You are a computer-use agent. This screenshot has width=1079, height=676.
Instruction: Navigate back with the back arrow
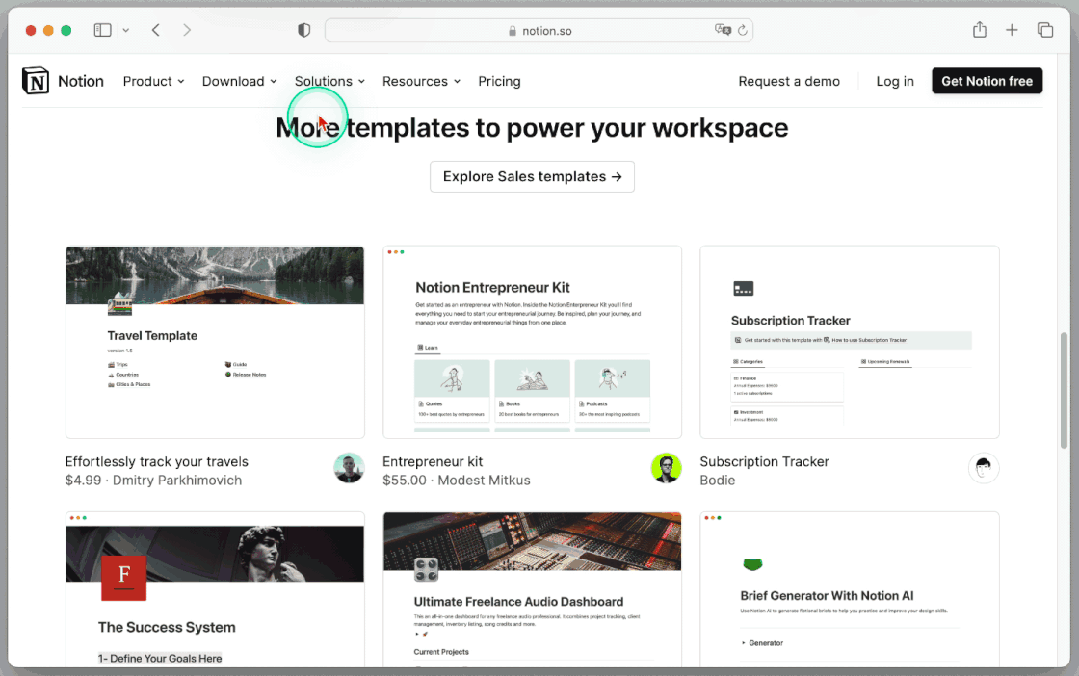155,30
